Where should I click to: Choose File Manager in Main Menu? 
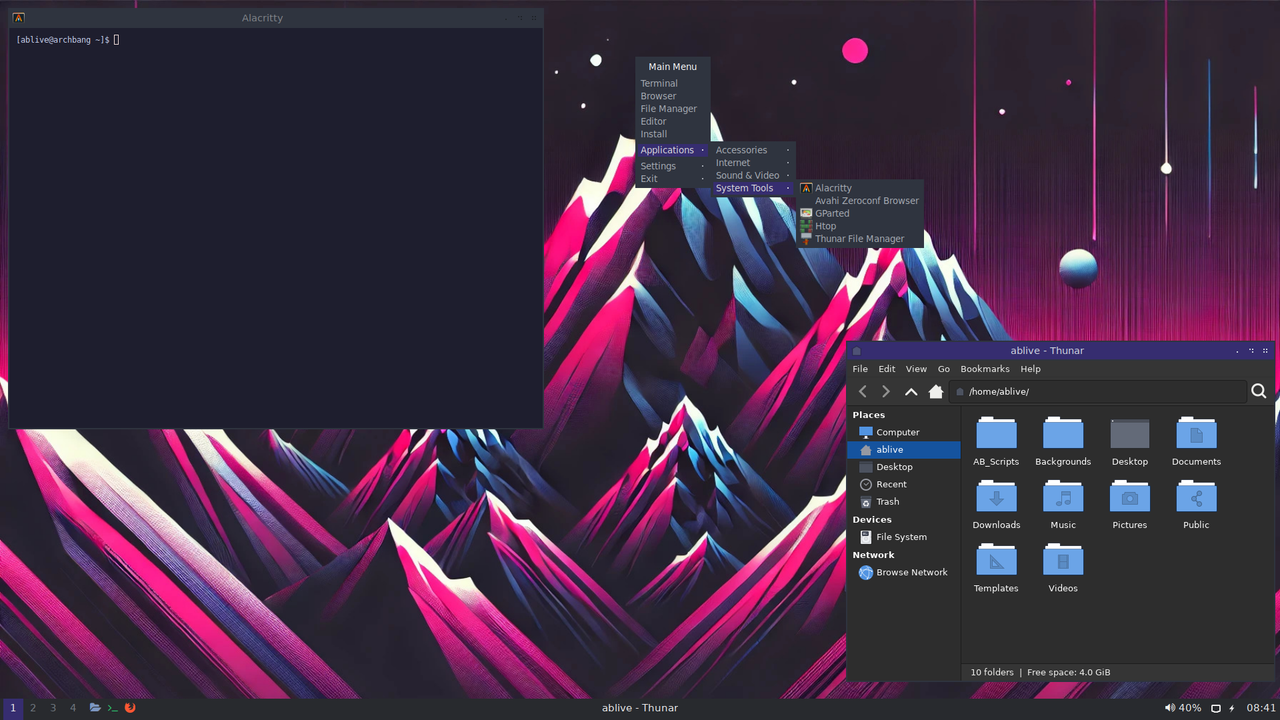672,109
